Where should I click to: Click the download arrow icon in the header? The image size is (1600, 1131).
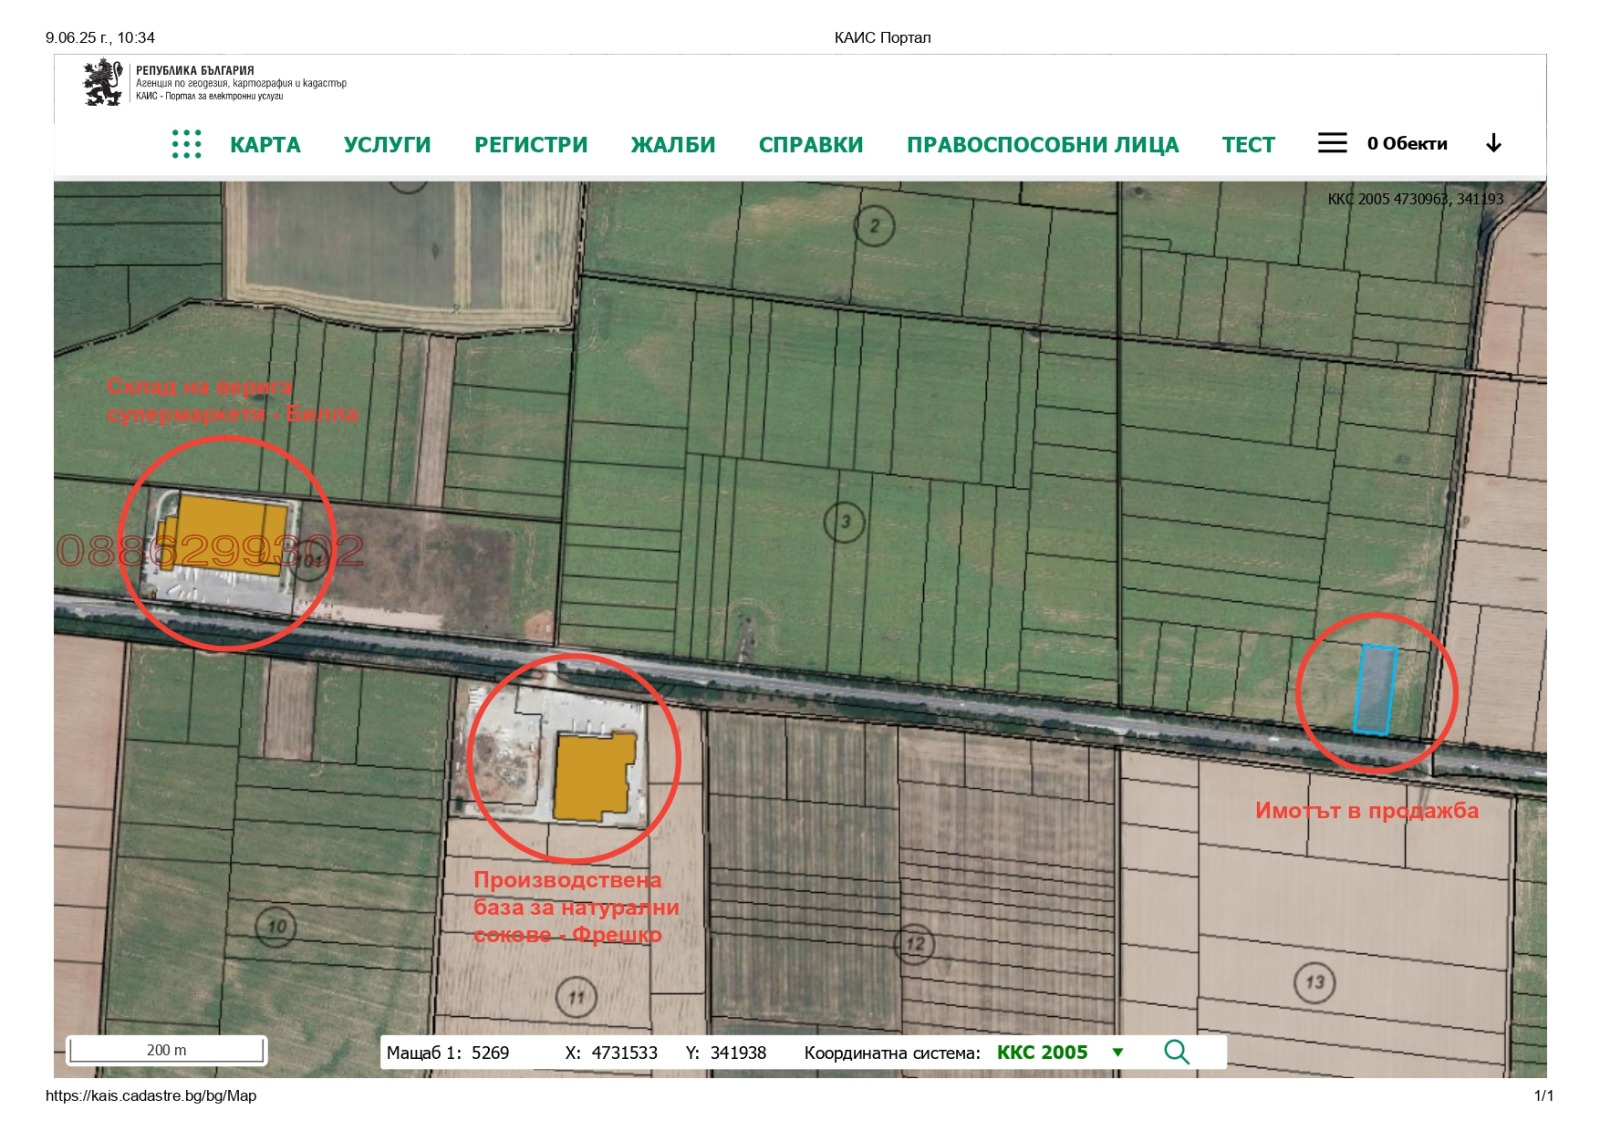coord(1494,143)
